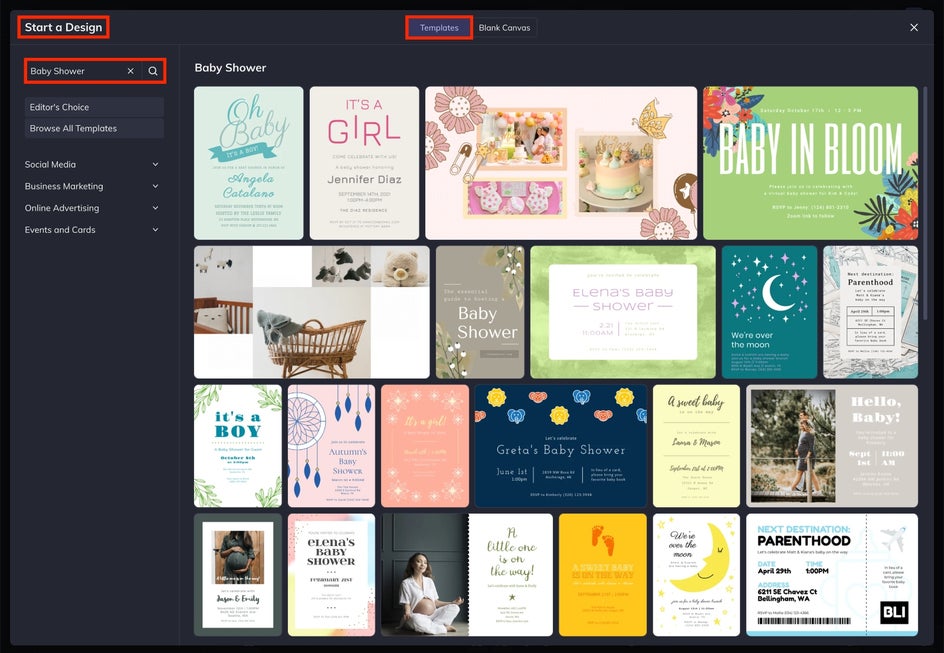The width and height of the screenshot is (944, 653).
Task: Choose the Hello, Baby! couple photo template
Action: [832, 446]
